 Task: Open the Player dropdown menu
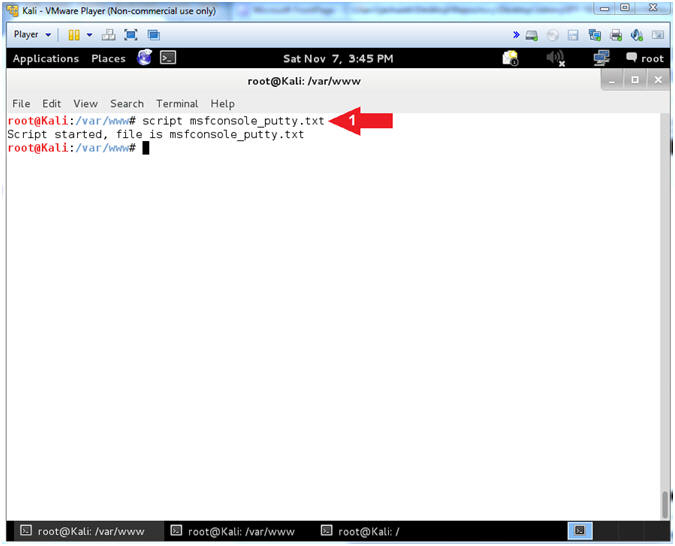32,34
